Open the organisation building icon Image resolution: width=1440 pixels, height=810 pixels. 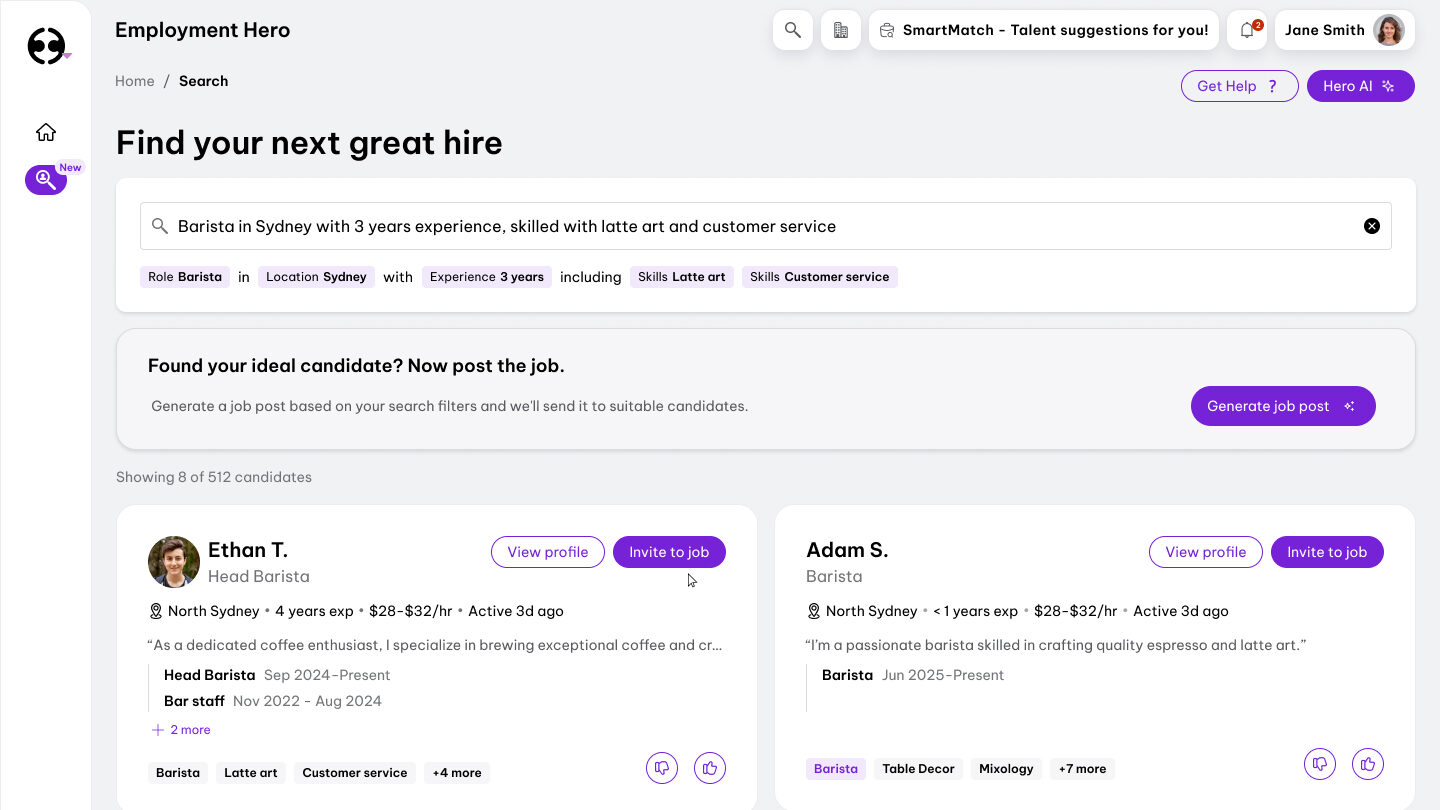coord(841,30)
